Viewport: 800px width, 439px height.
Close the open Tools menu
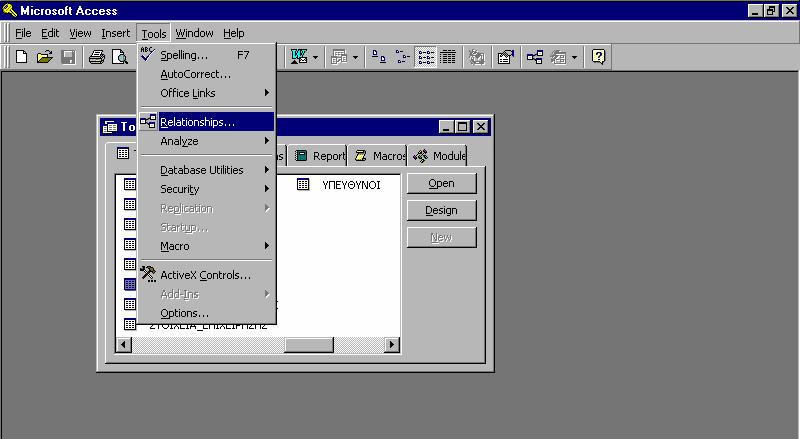click(154, 34)
